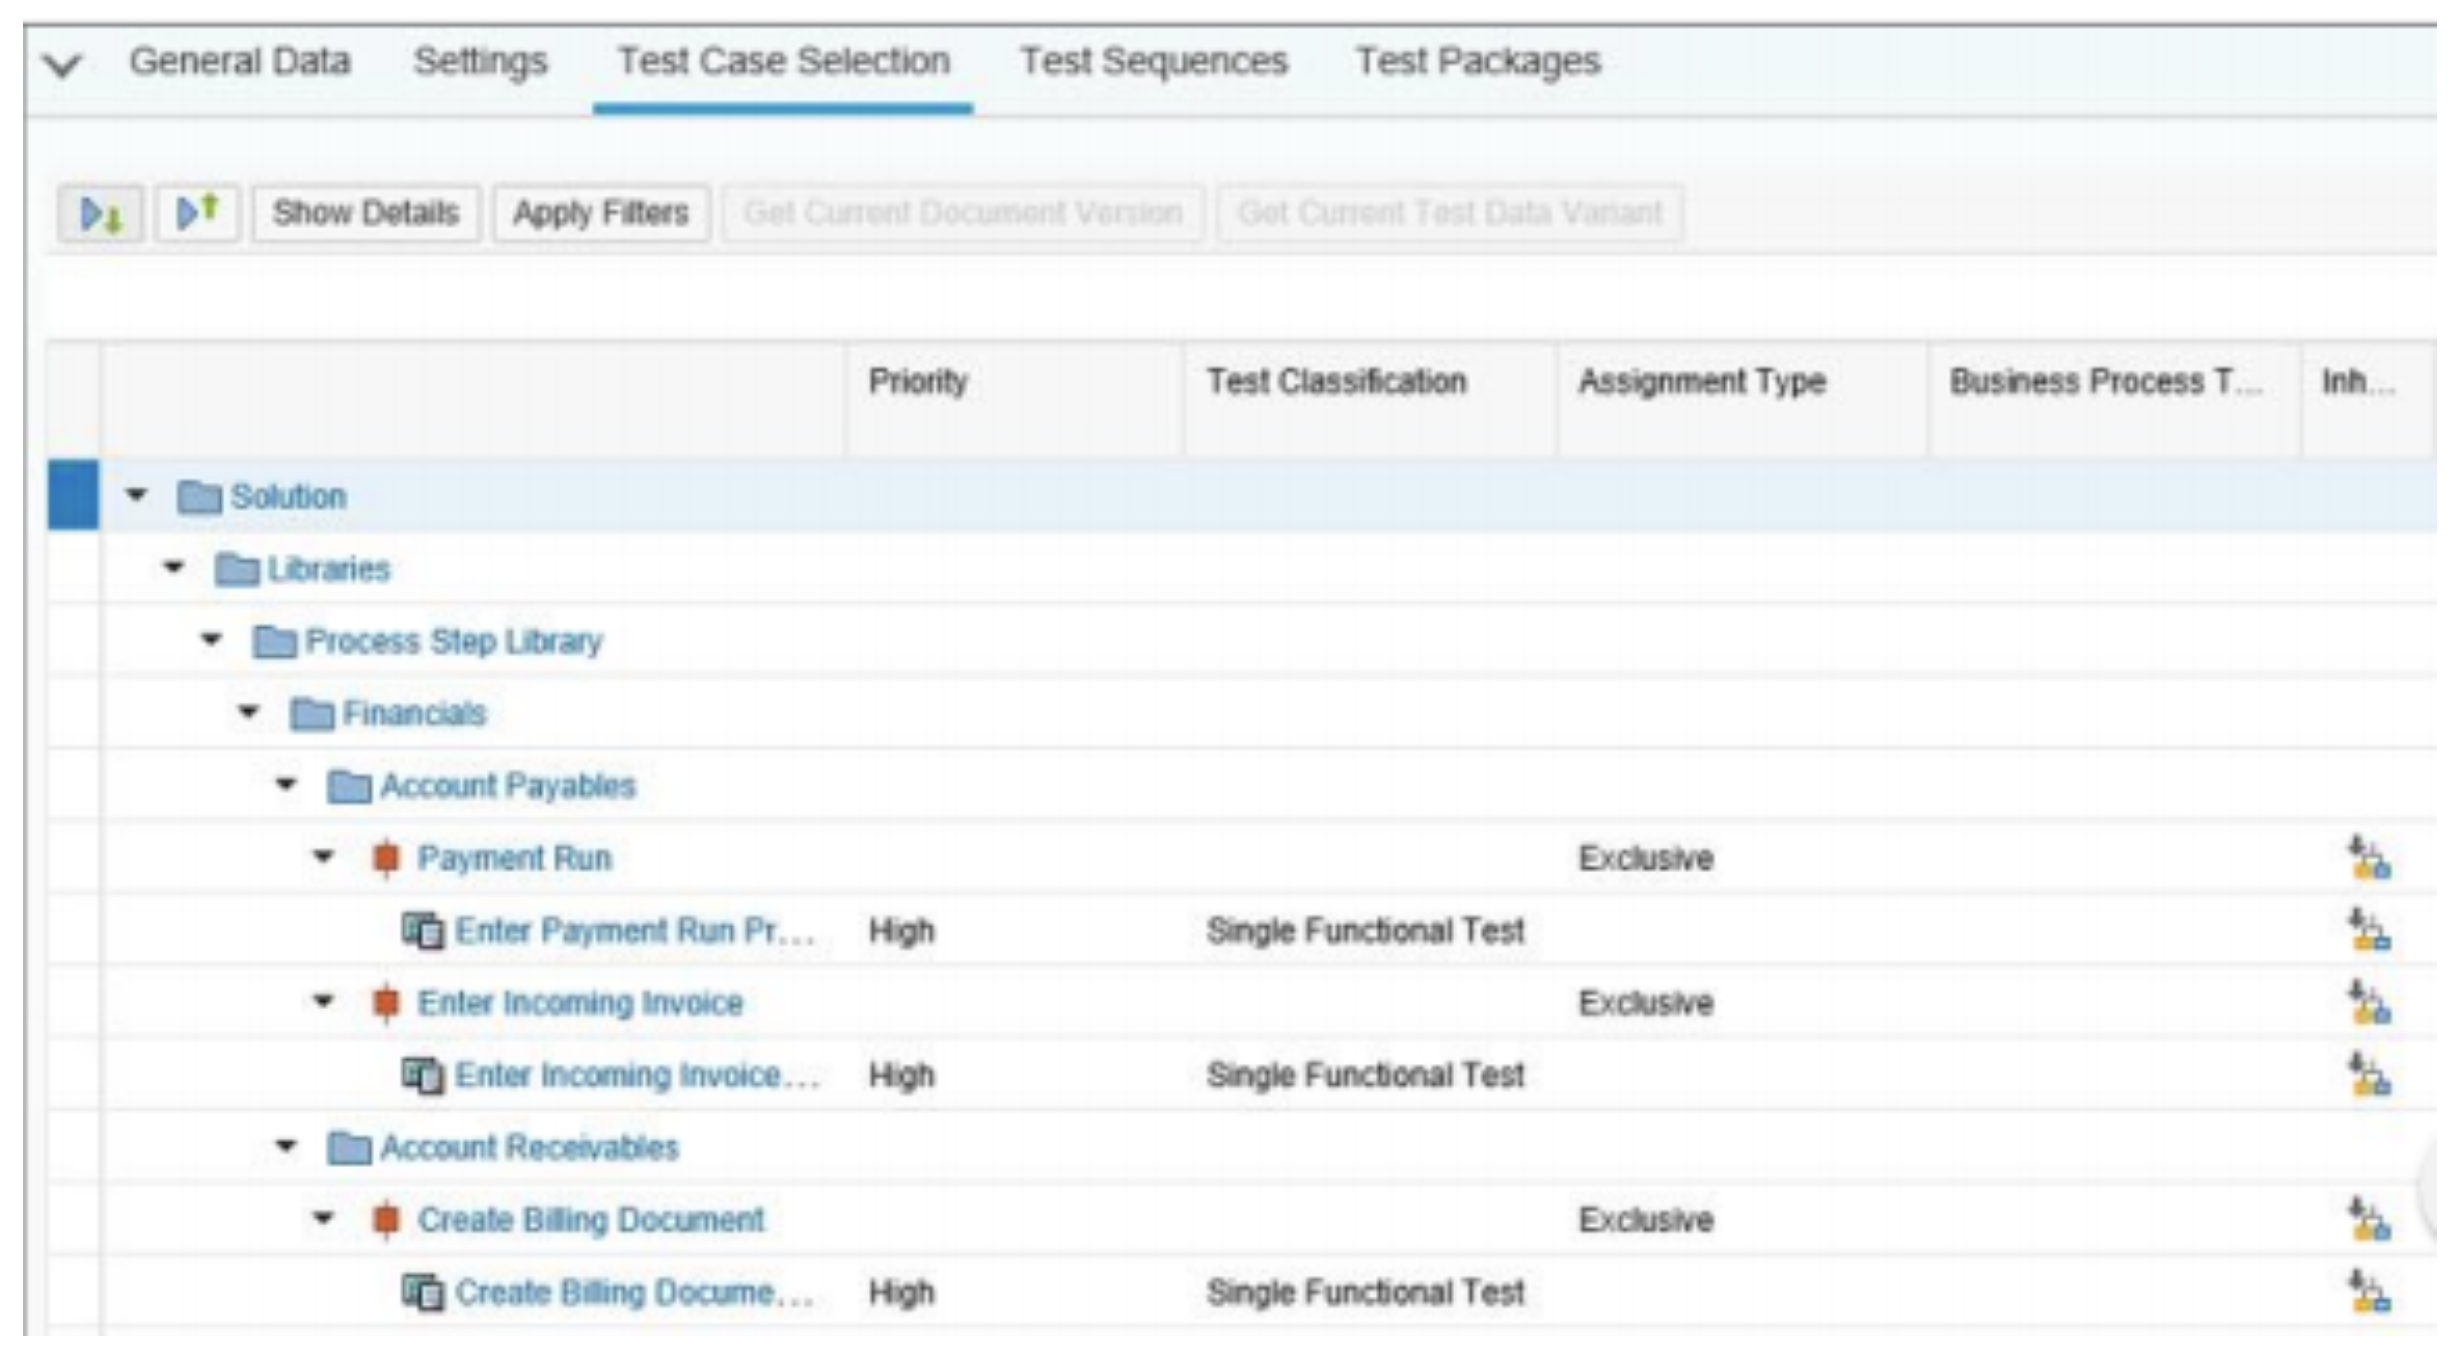Click the collapse all nodes toolbar icon
Image resolution: width=2462 pixels, height=1364 pixels.
pyautogui.click(x=197, y=213)
